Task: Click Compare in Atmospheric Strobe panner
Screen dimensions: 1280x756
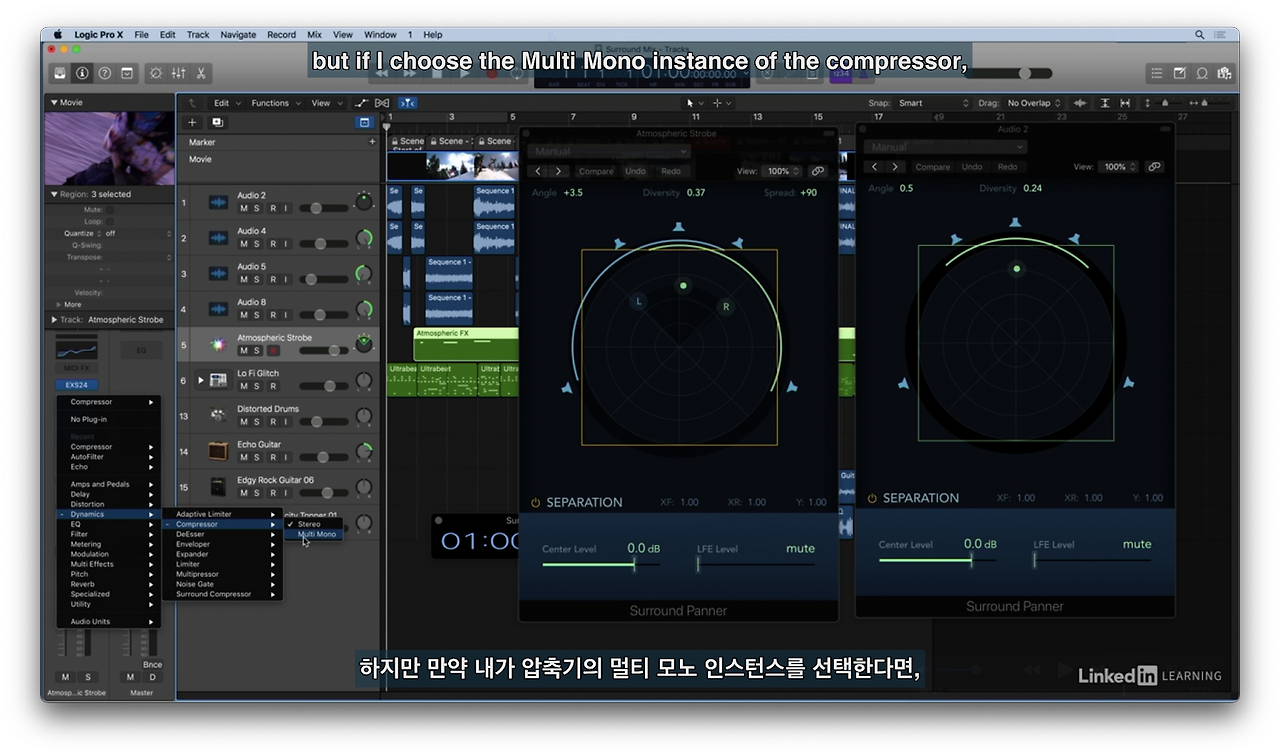Action: pyautogui.click(x=596, y=171)
